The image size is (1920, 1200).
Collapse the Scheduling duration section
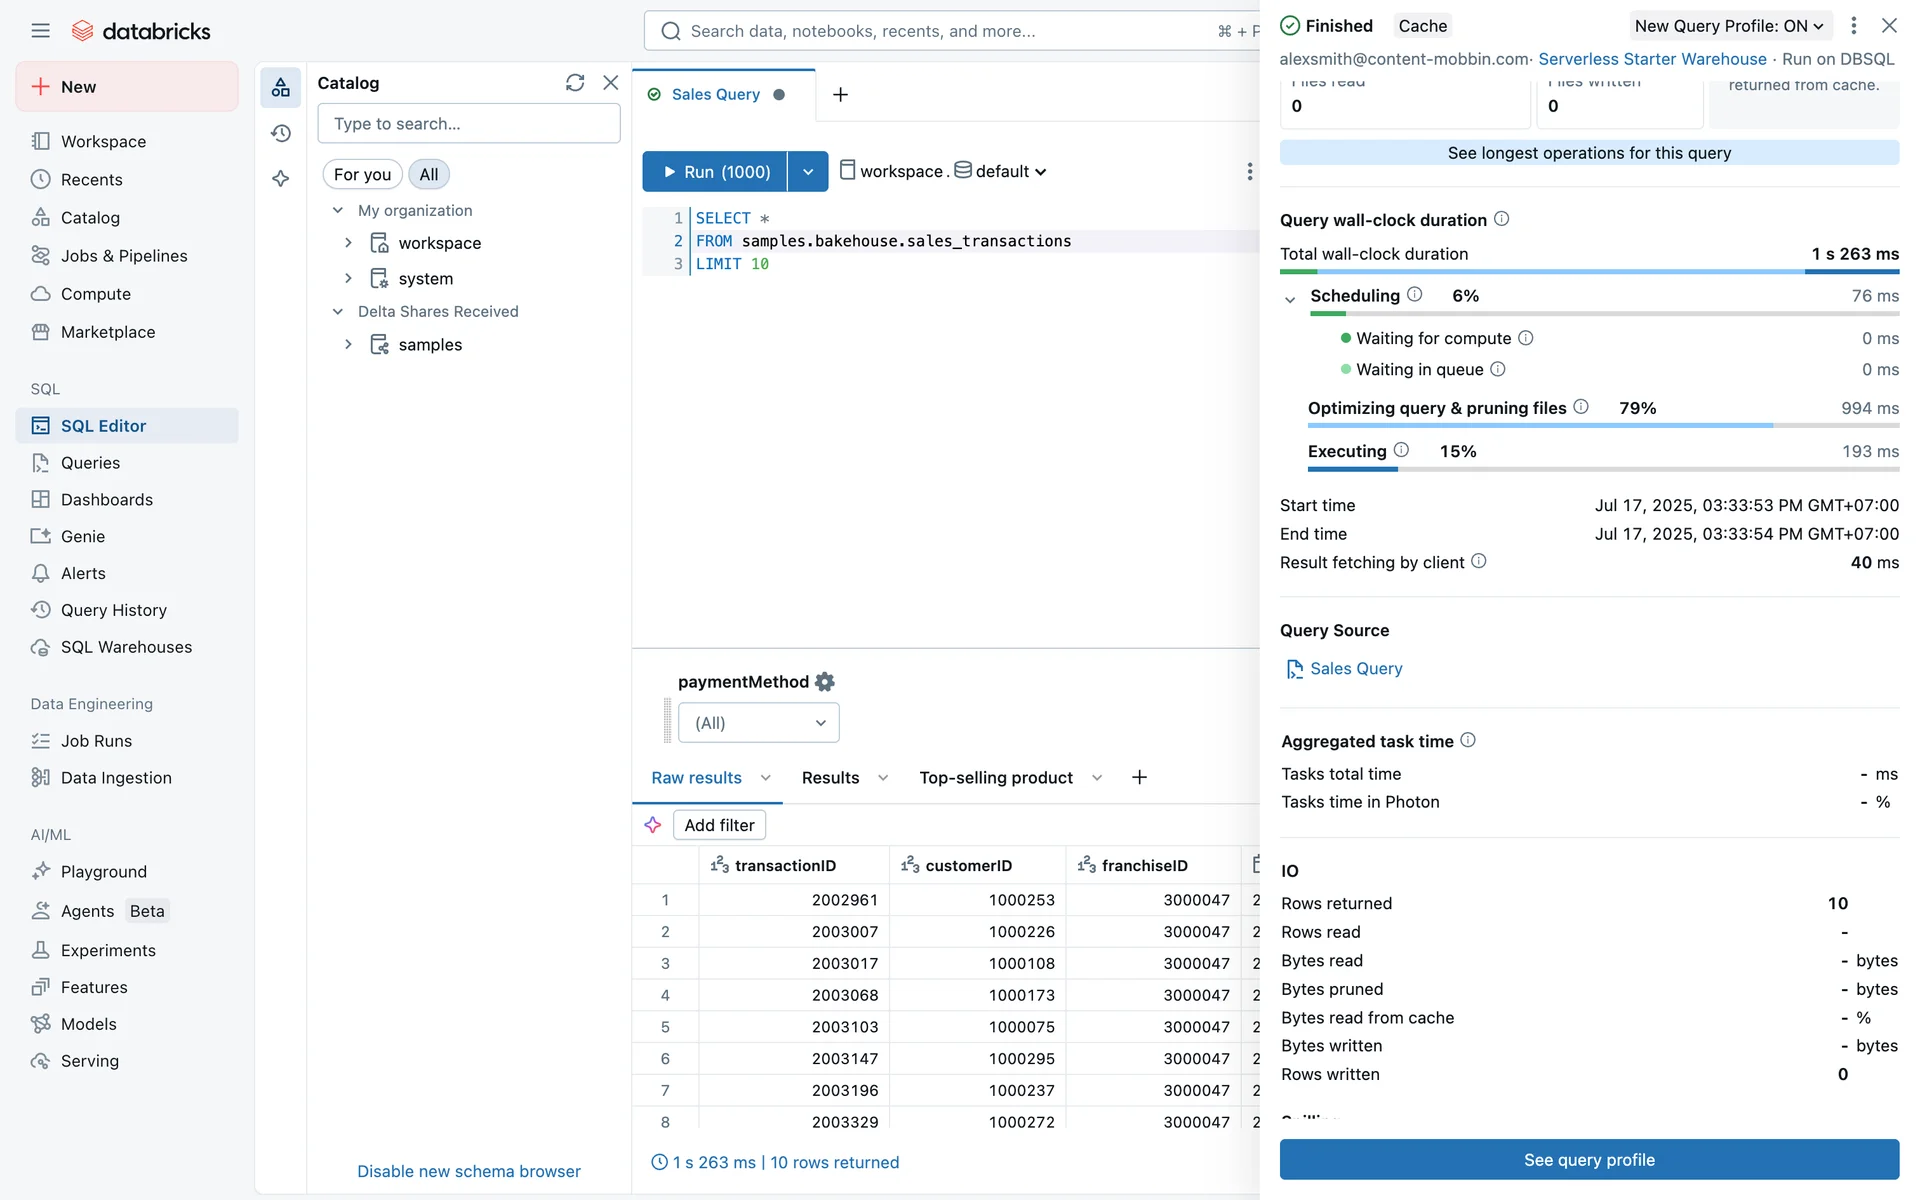click(1290, 298)
